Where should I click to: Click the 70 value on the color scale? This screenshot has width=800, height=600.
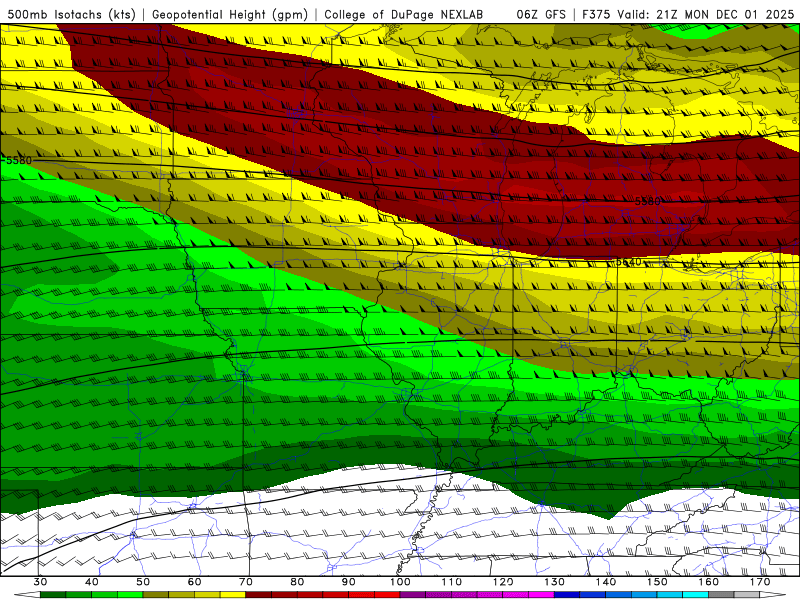pos(246,582)
